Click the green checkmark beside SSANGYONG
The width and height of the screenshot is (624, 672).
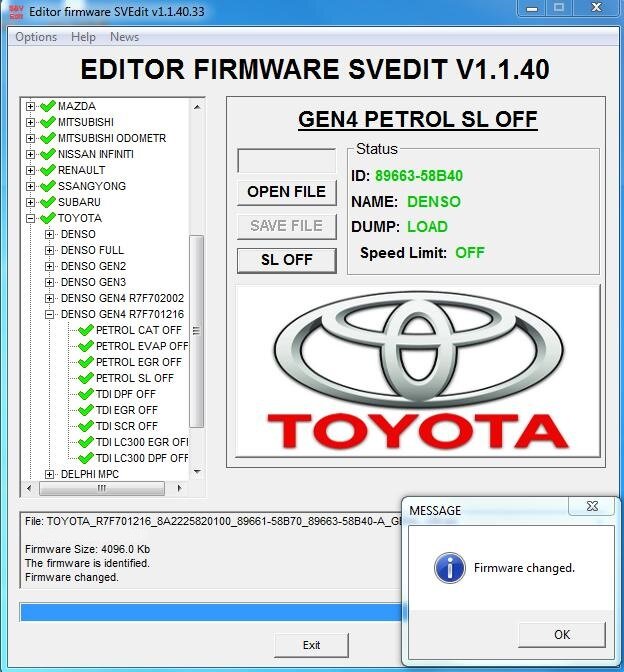(48, 186)
